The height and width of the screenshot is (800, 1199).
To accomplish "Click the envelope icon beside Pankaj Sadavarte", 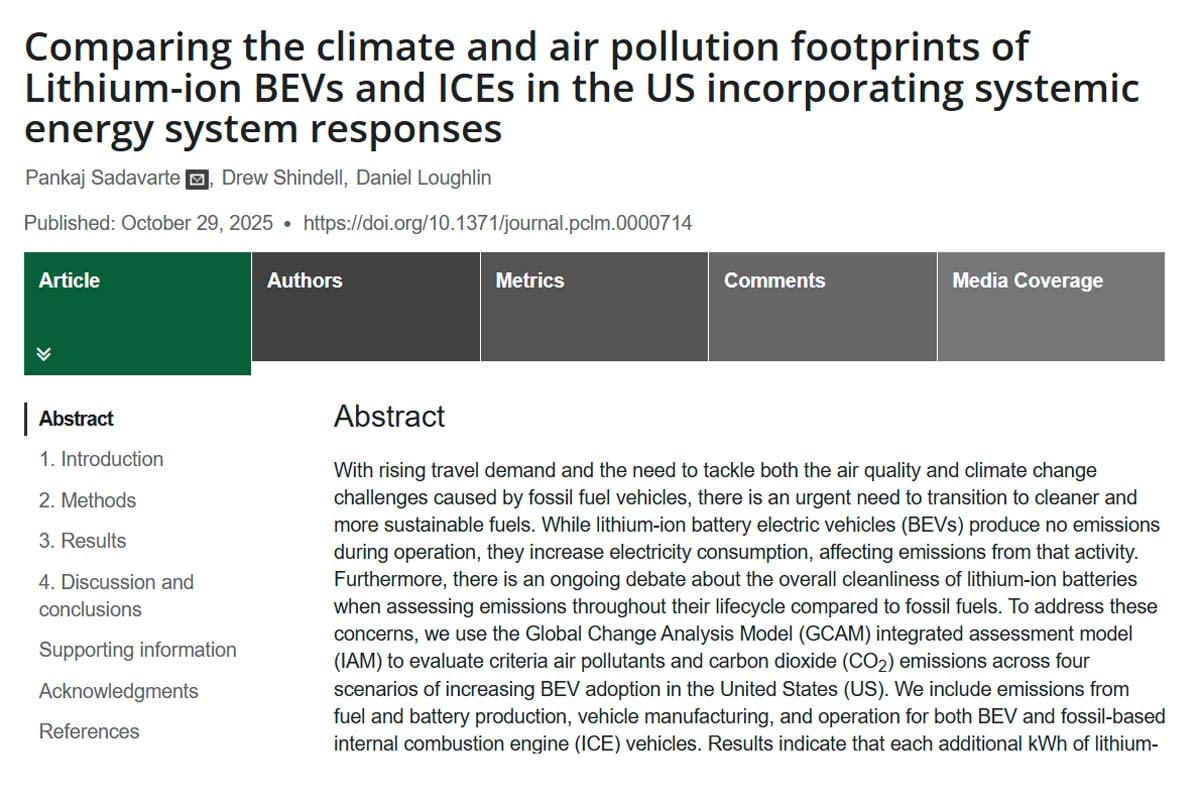I will [x=197, y=180].
